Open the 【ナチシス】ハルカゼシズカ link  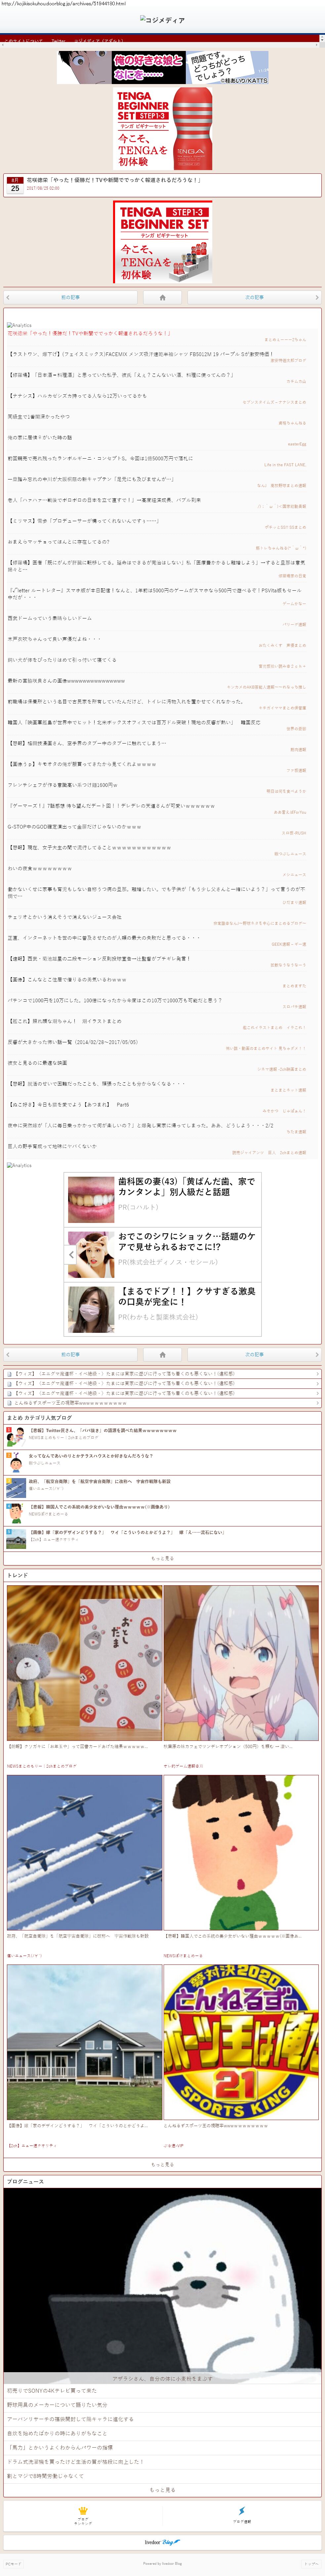(77, 396)
